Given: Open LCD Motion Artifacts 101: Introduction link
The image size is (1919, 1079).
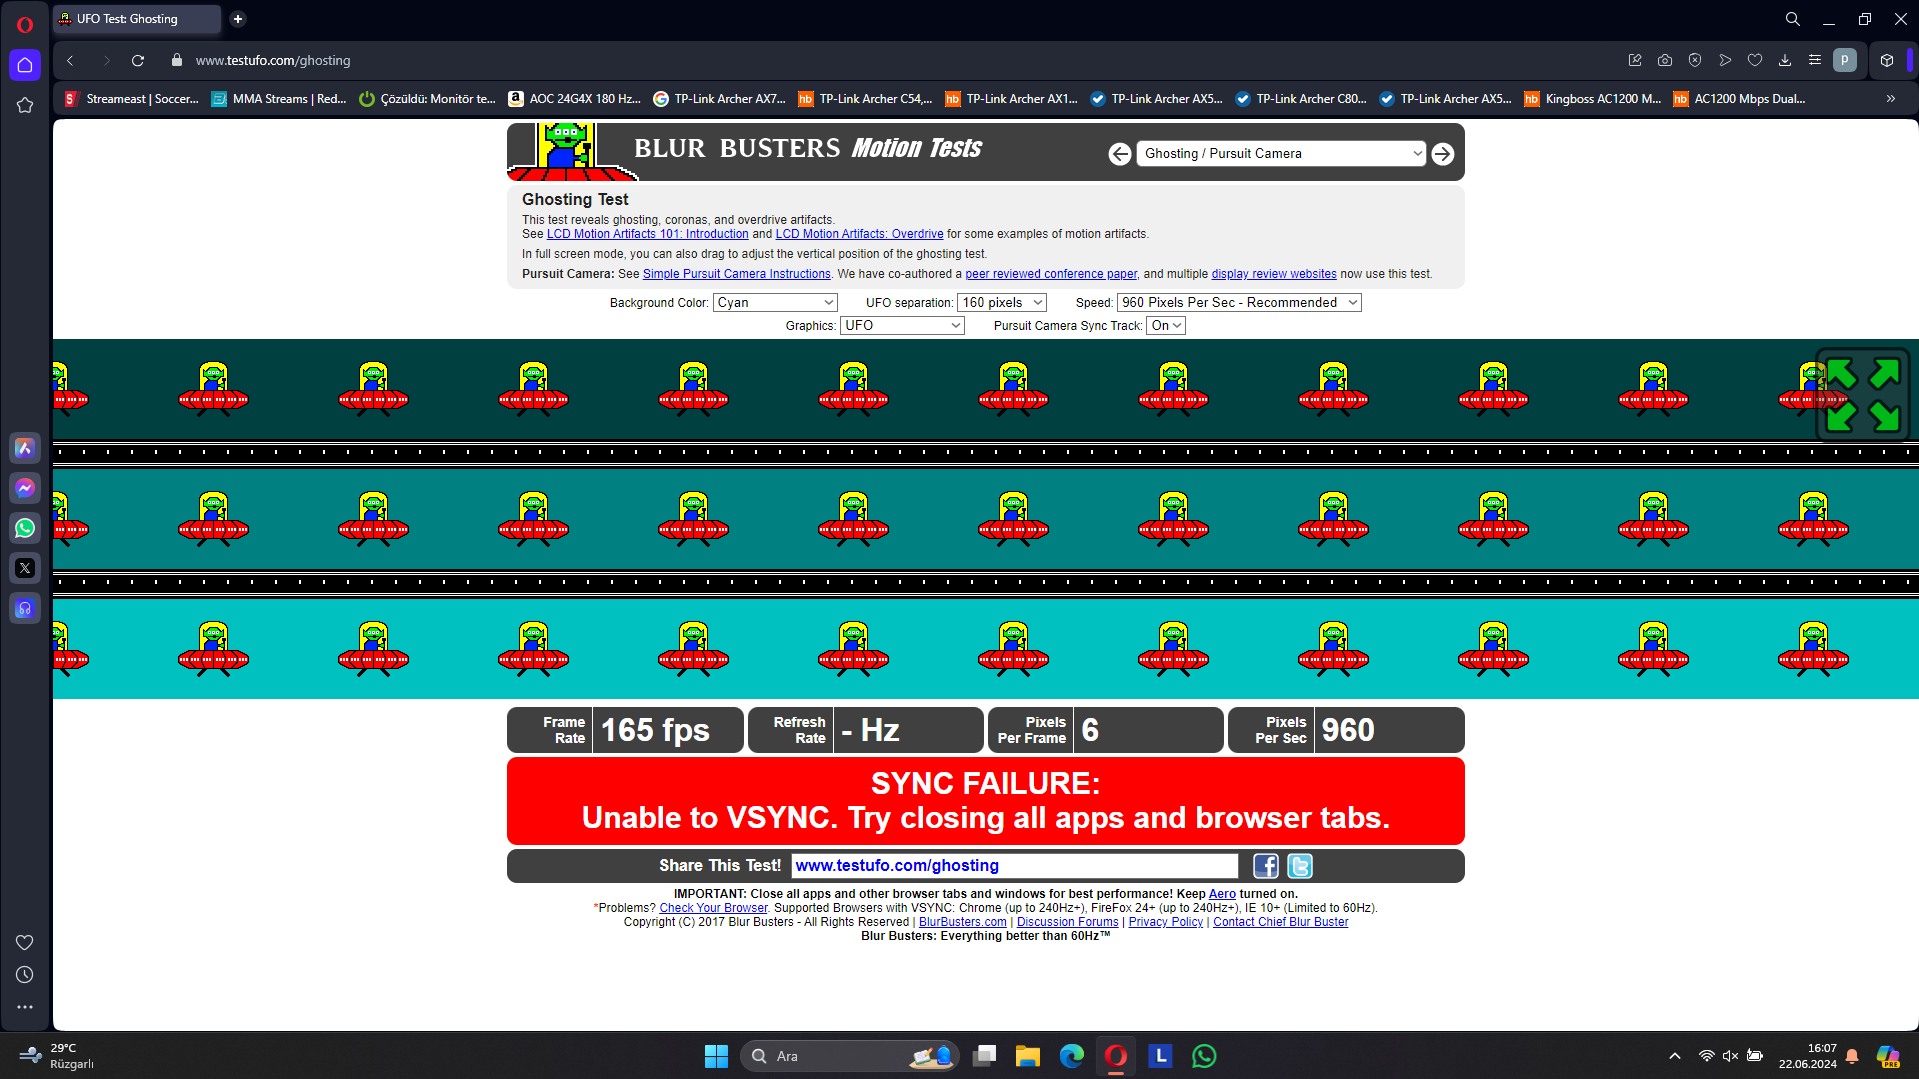Looking at the screenshot, I should [x=647, y=234].
